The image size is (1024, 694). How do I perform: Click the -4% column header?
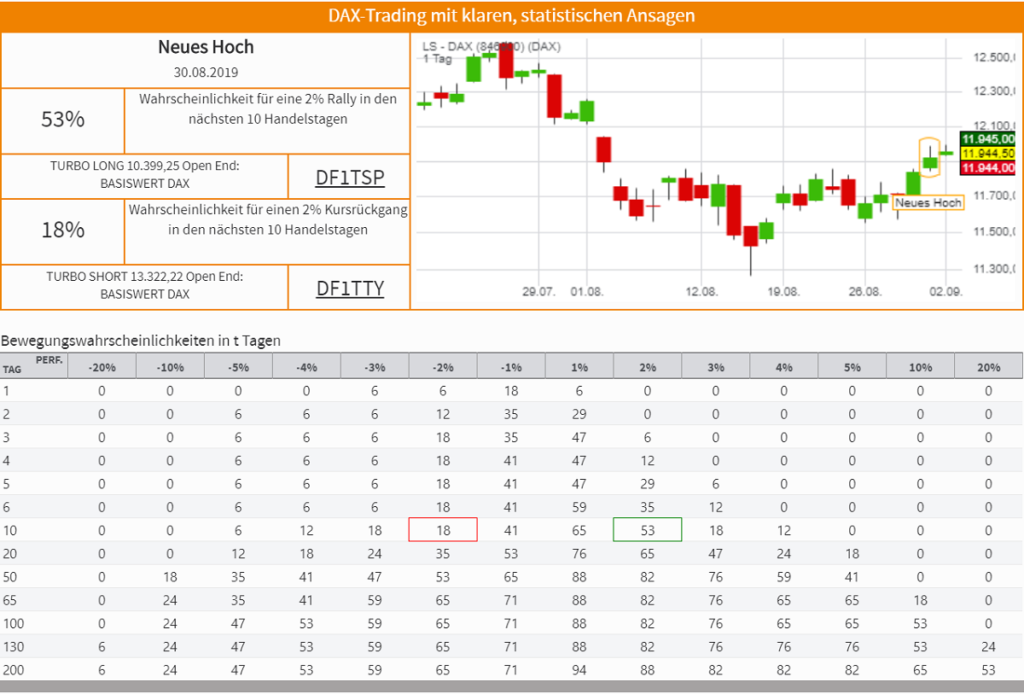(x=306, y=367)
